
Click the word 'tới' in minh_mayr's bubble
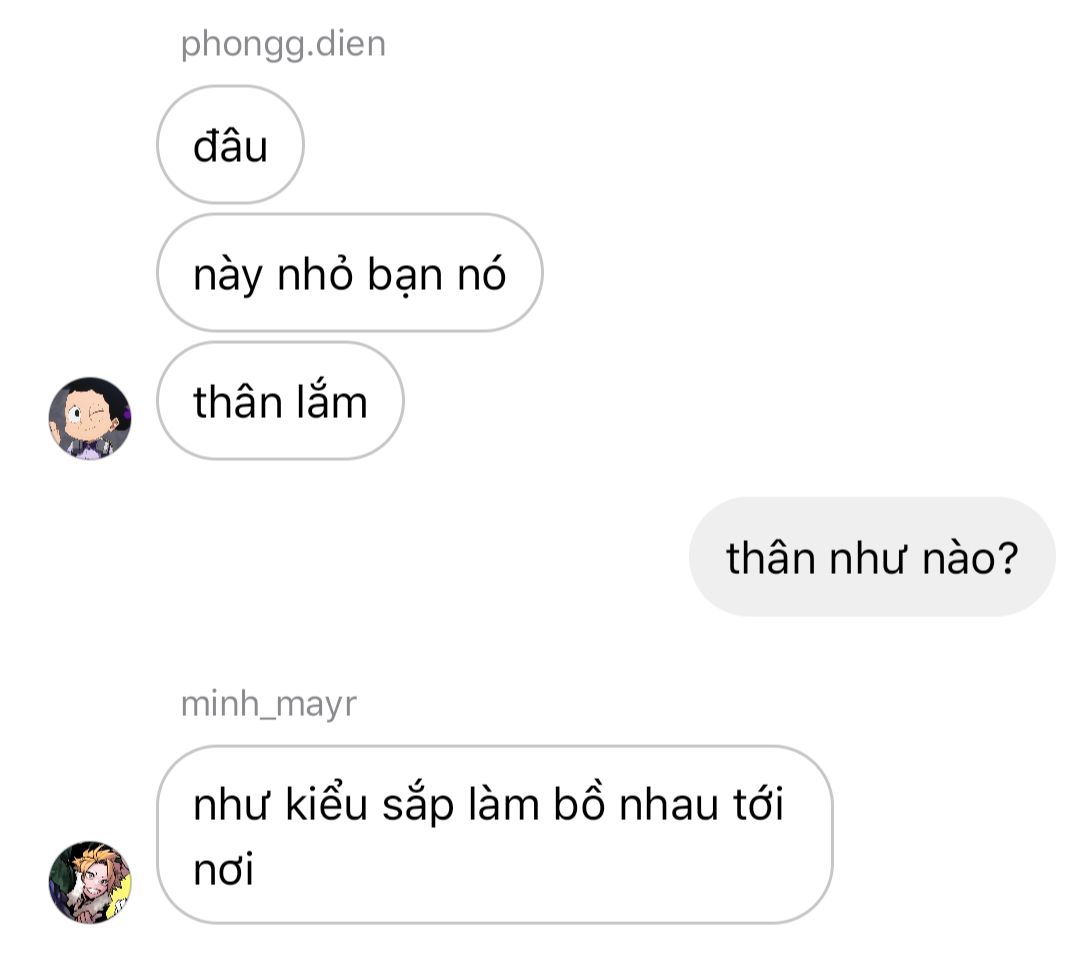(758, 803)
